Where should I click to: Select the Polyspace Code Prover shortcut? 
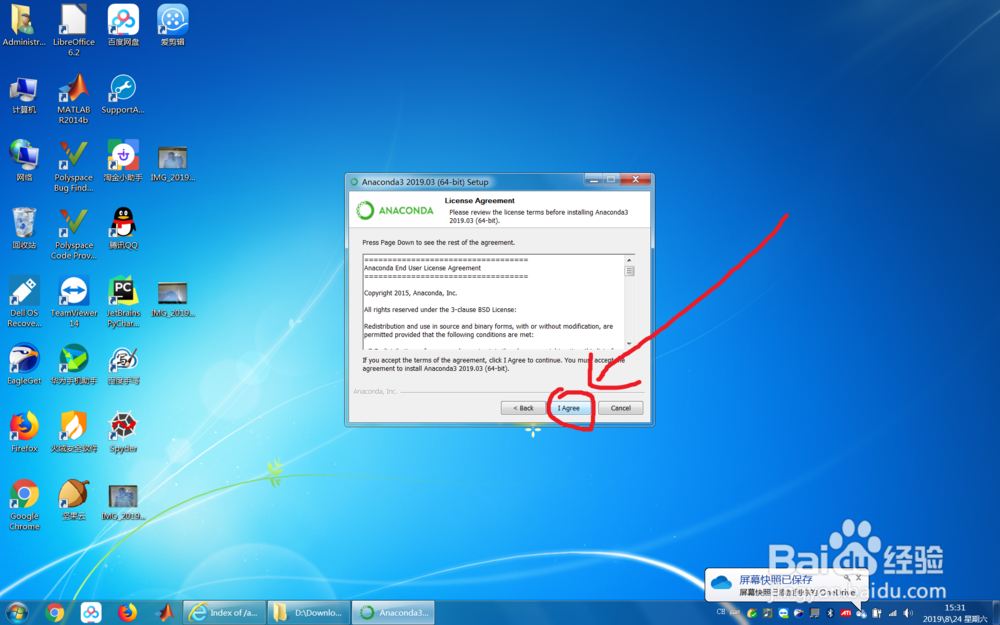tap(74, 234)
